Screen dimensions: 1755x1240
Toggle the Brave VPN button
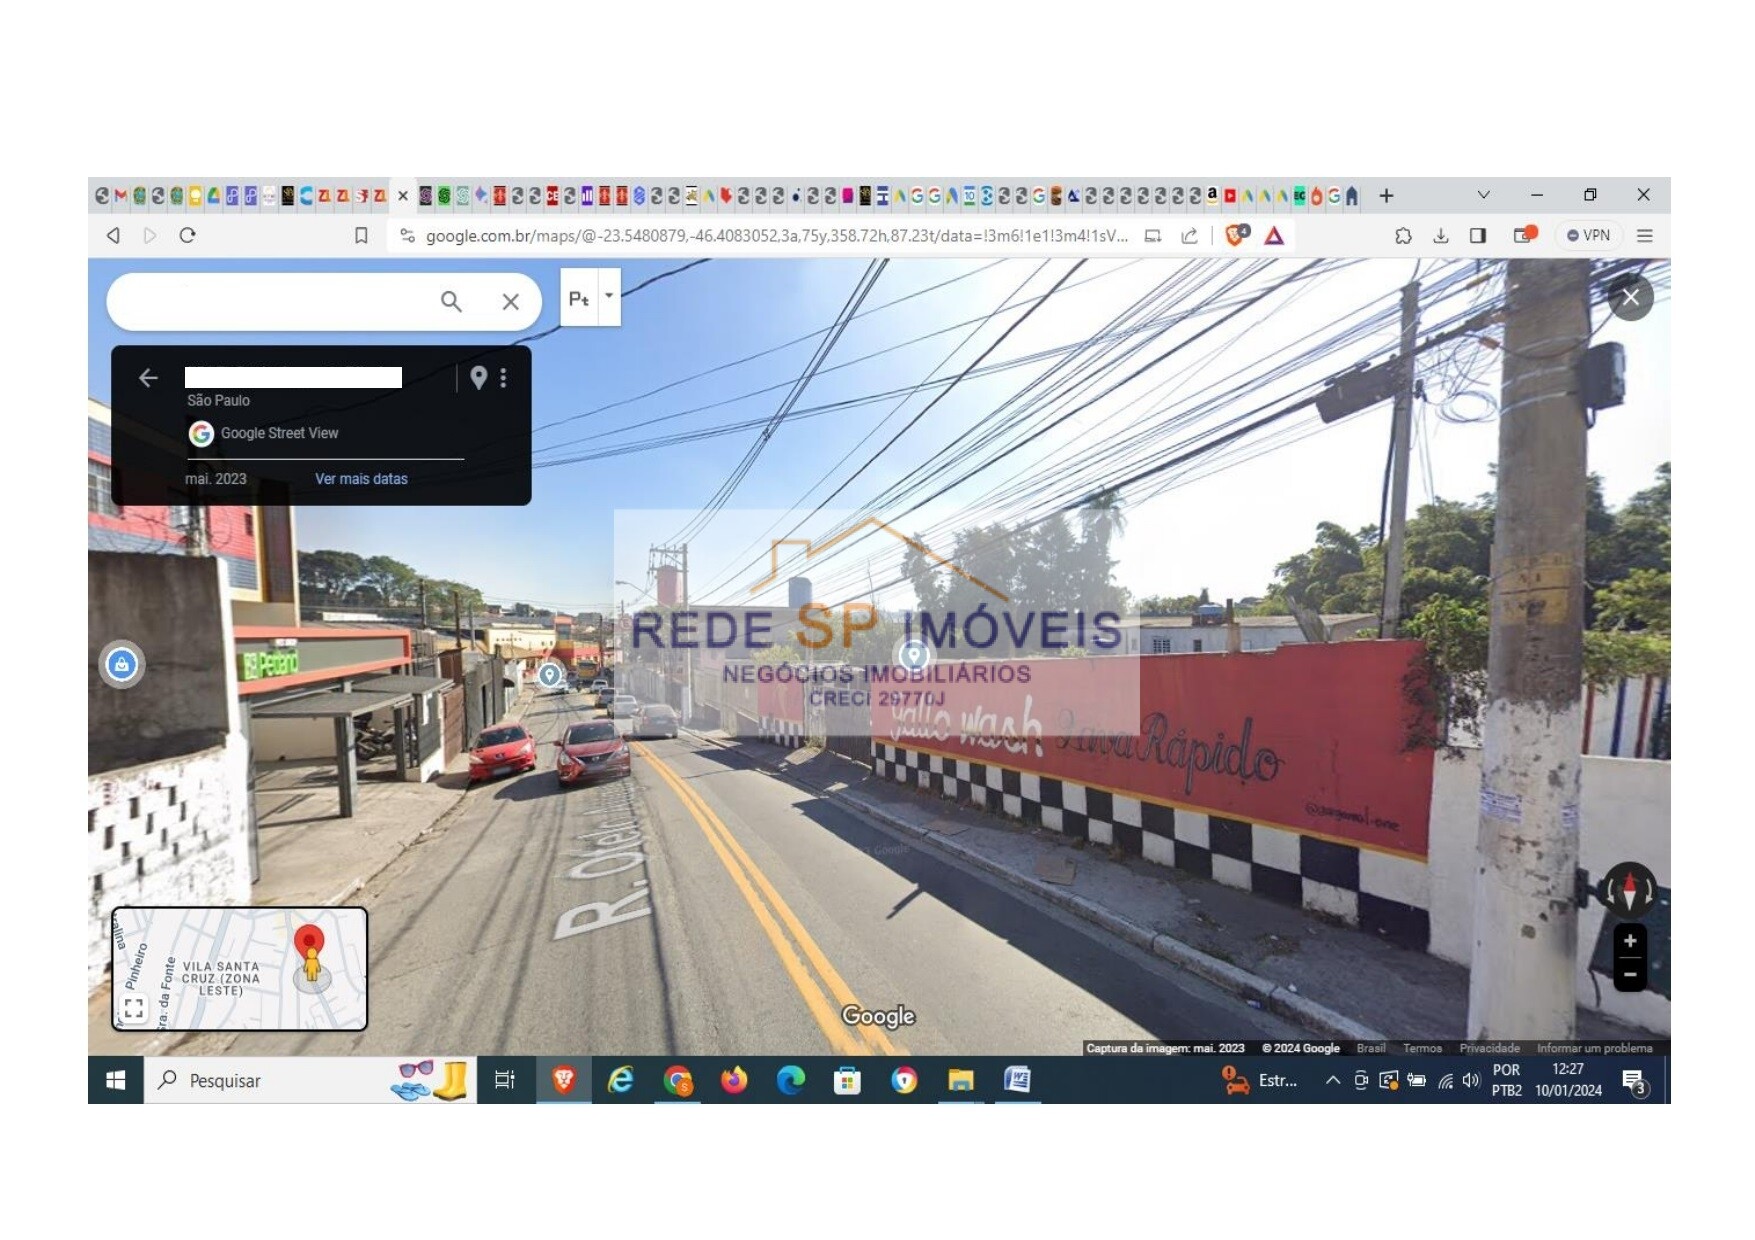1588,236
